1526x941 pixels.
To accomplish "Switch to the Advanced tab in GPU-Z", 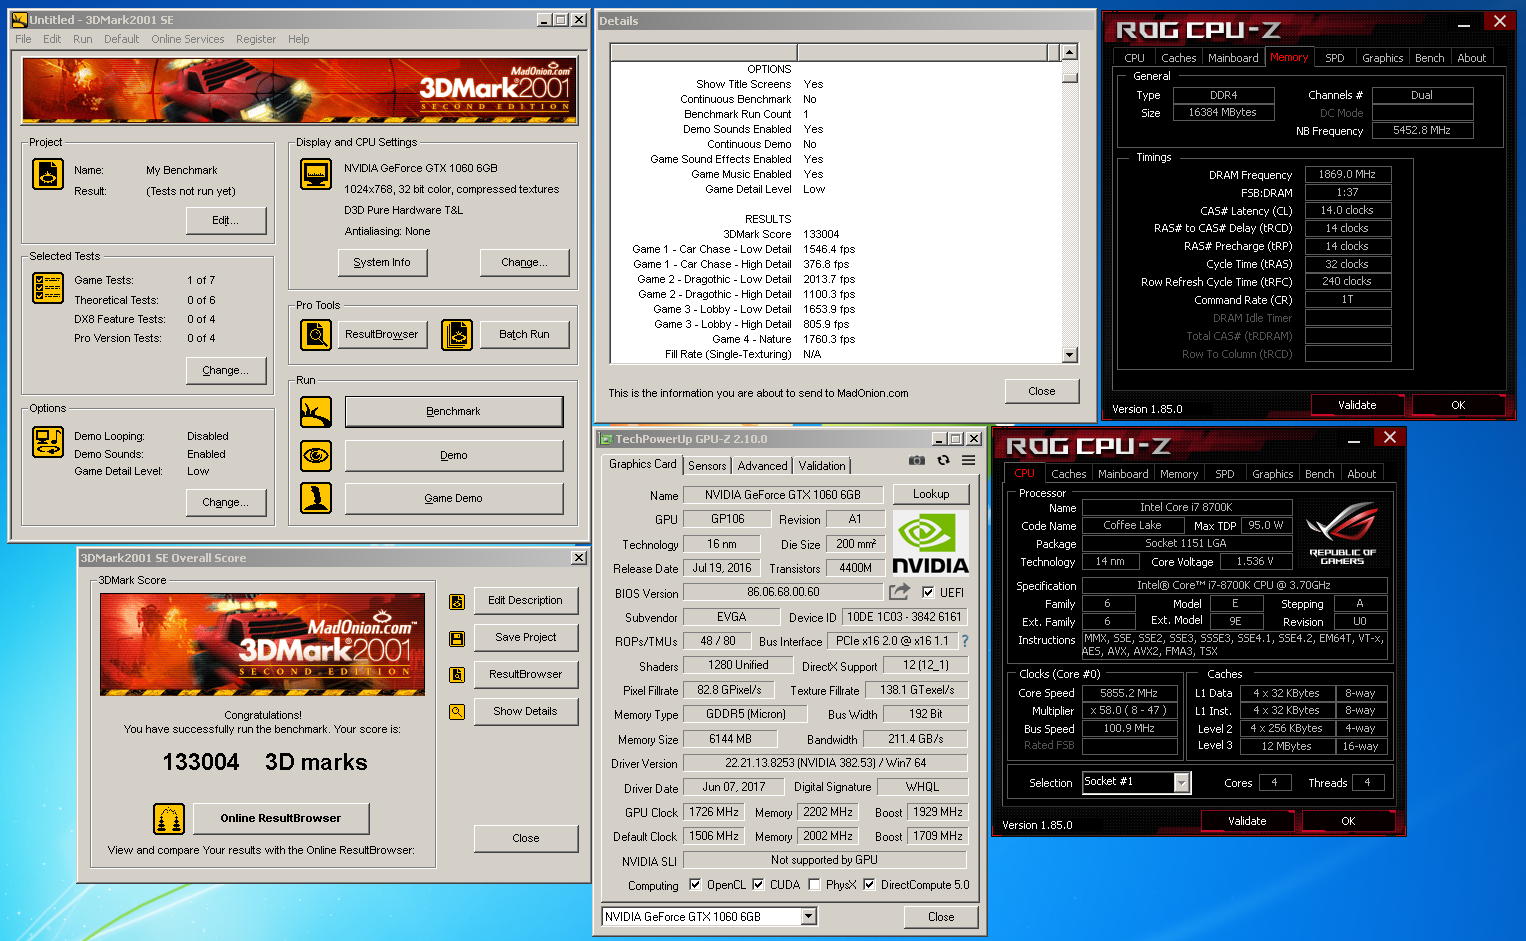I will point(762,466).
